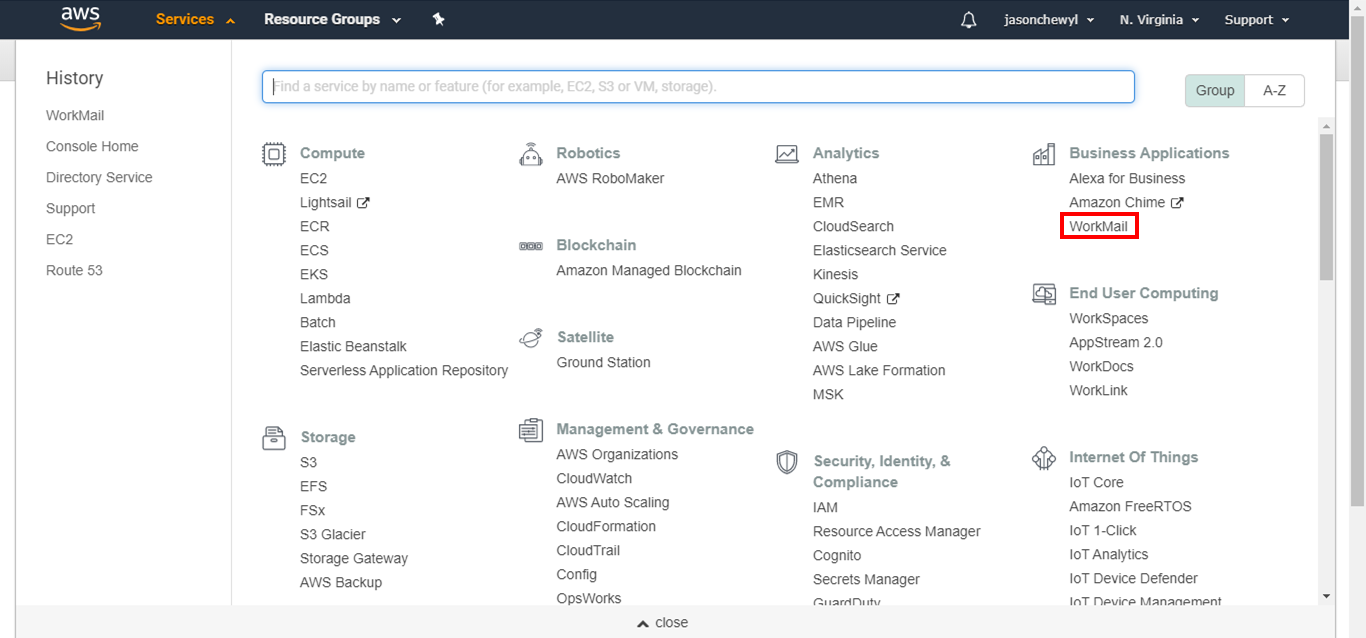Expand Resource Groups dropdown
1366x638 pixels.
coord(332,19)
